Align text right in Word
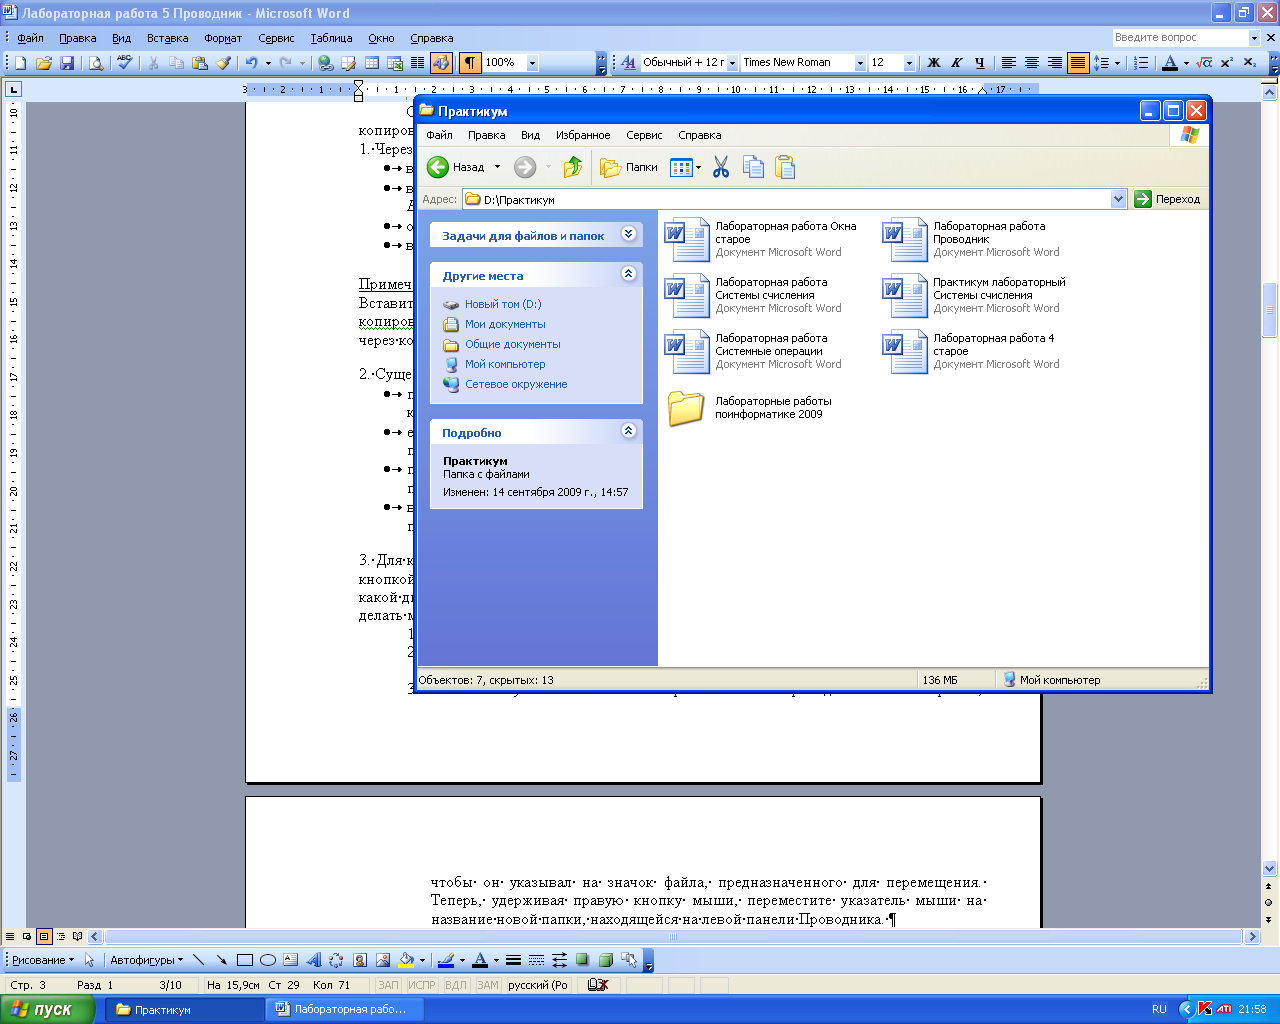 1055,63
